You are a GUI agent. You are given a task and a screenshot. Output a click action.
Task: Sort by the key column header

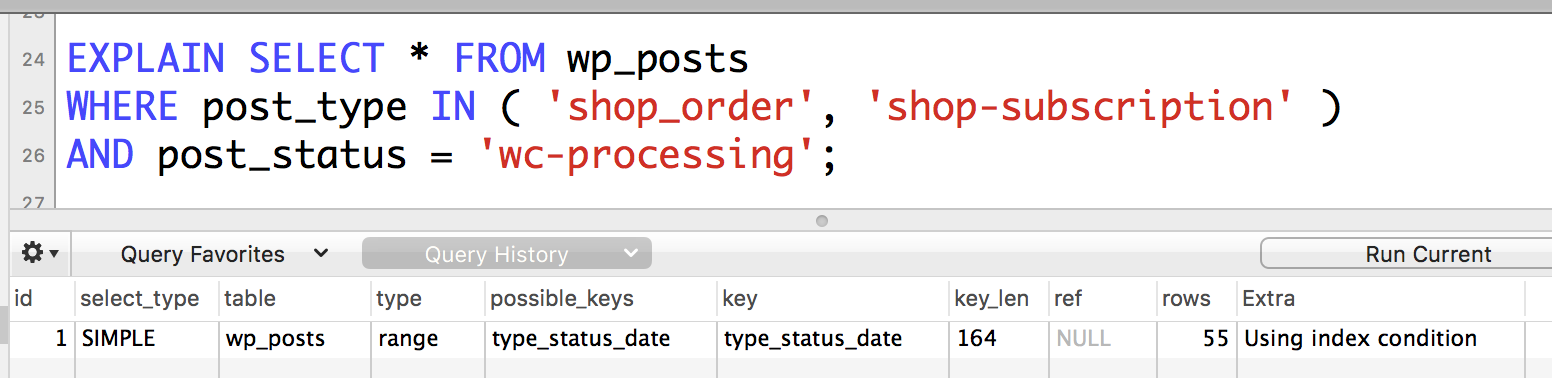coord(832,298)
